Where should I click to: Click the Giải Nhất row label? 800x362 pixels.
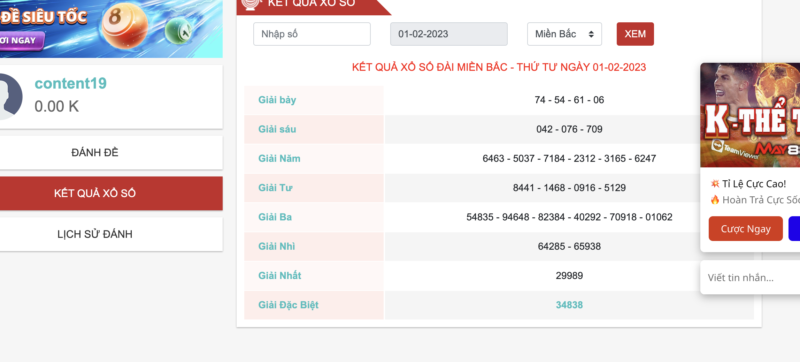coord(280,276)
